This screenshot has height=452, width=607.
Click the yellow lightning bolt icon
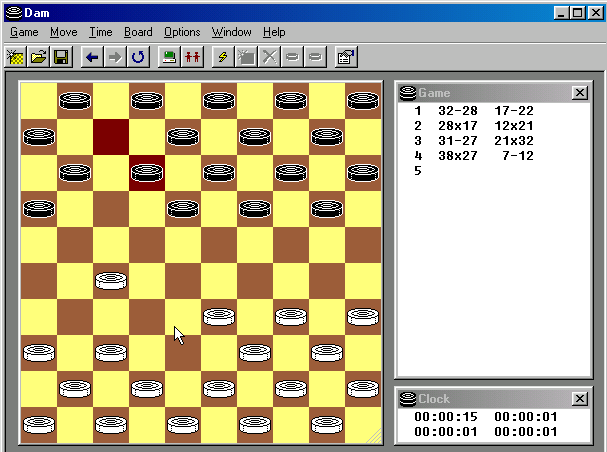pos(223,57)
